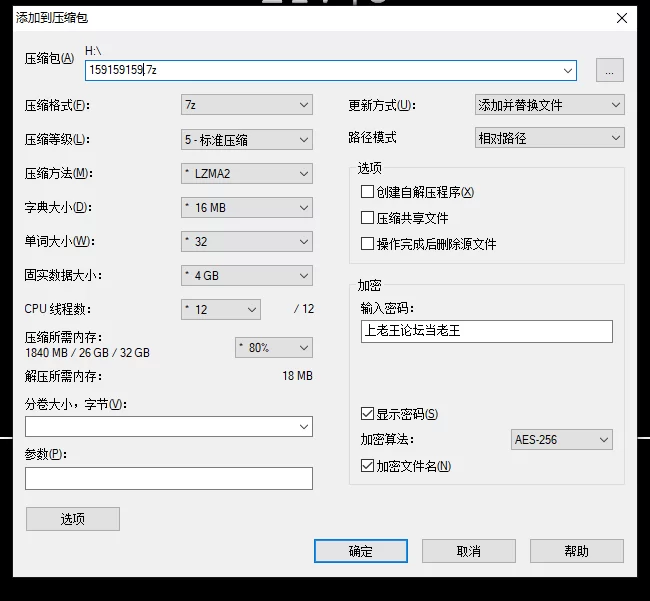Viewport: 650px width, 601px height.
Task: Open the CPU 线程数 dropdown showing 12
Action: click(x=221, y=310)
